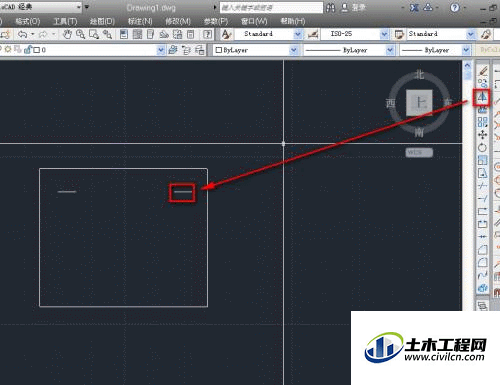
Task: Expand the layer list dropdown arrow
Action: pyautogui.click(x=161, y=50)
